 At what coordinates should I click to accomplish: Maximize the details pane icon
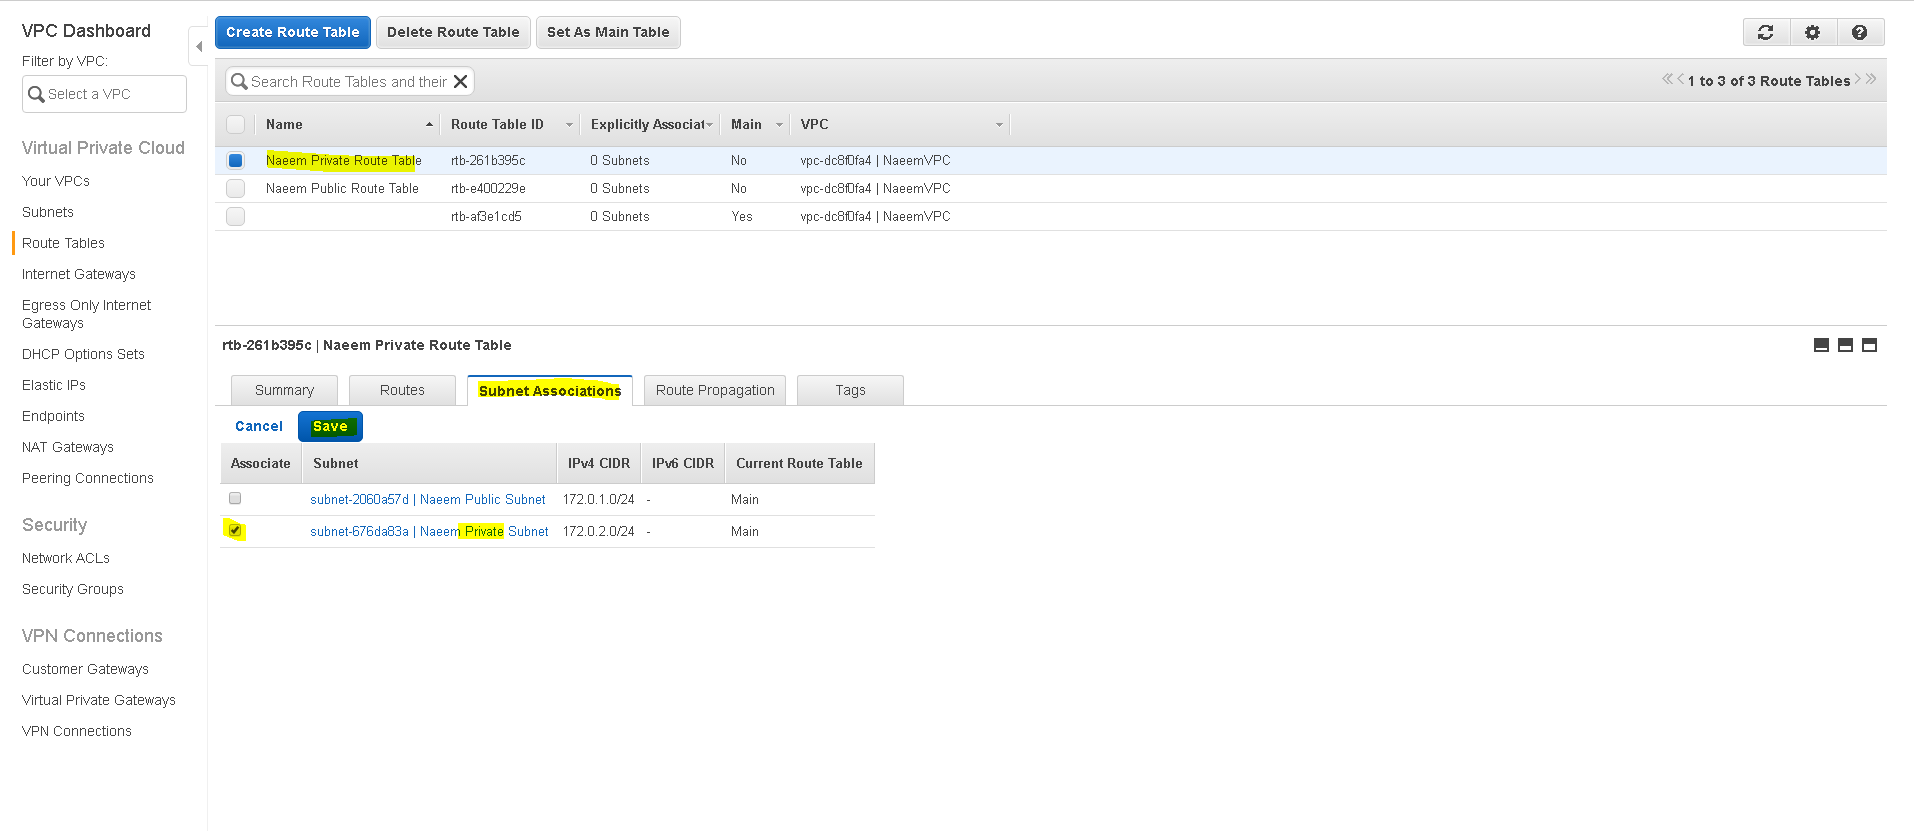(1869, 345)
